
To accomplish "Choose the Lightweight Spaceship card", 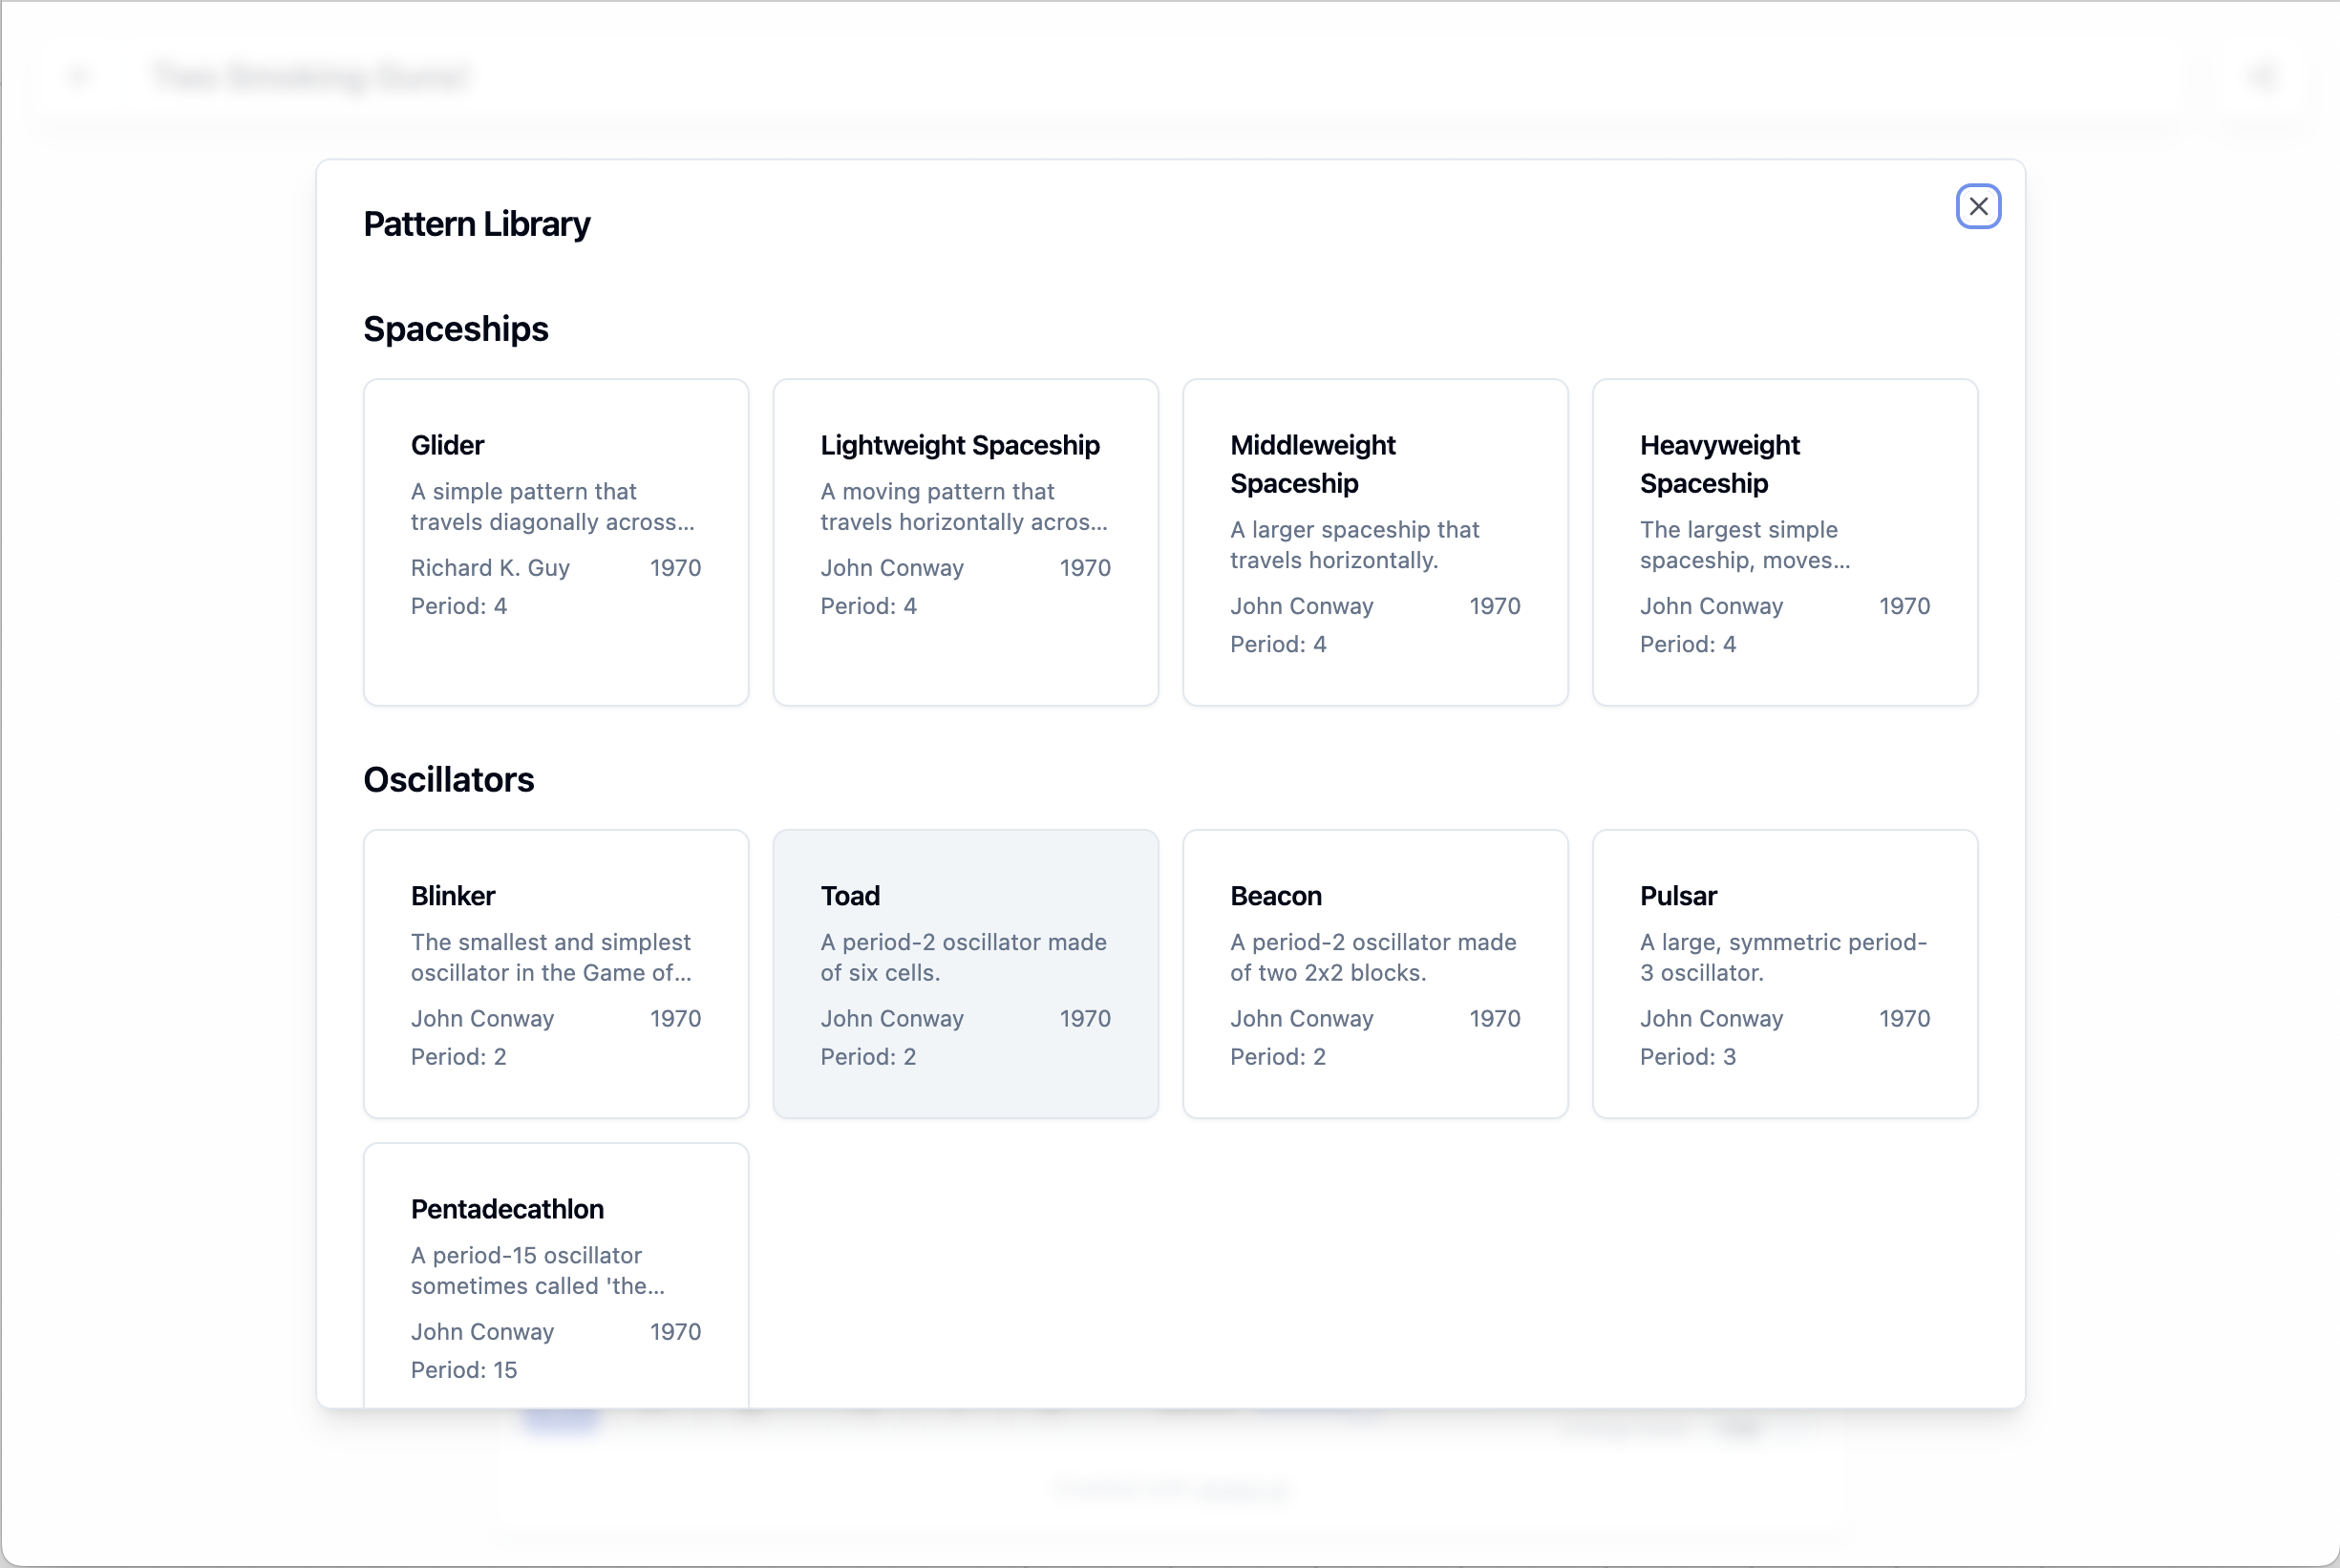I will [x=965, y=542].
